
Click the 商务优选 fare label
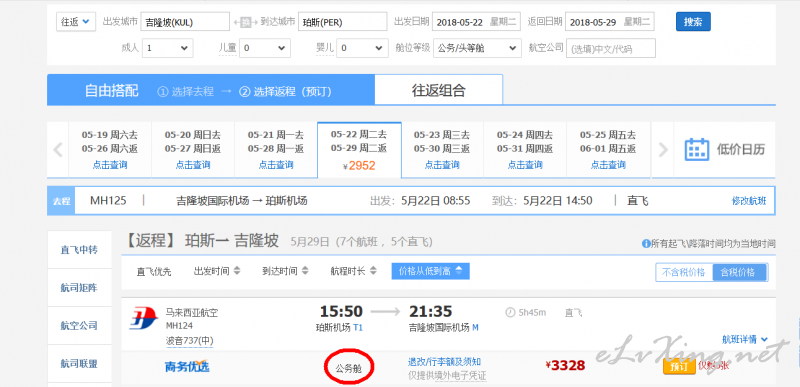click(187, 366)
